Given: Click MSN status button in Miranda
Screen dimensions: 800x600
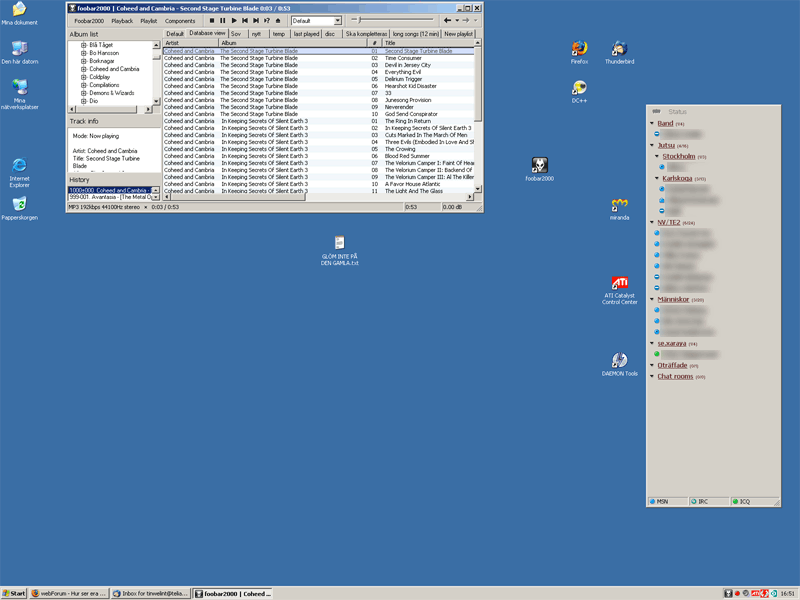Looking at the screenshot, I should [668, 502].
